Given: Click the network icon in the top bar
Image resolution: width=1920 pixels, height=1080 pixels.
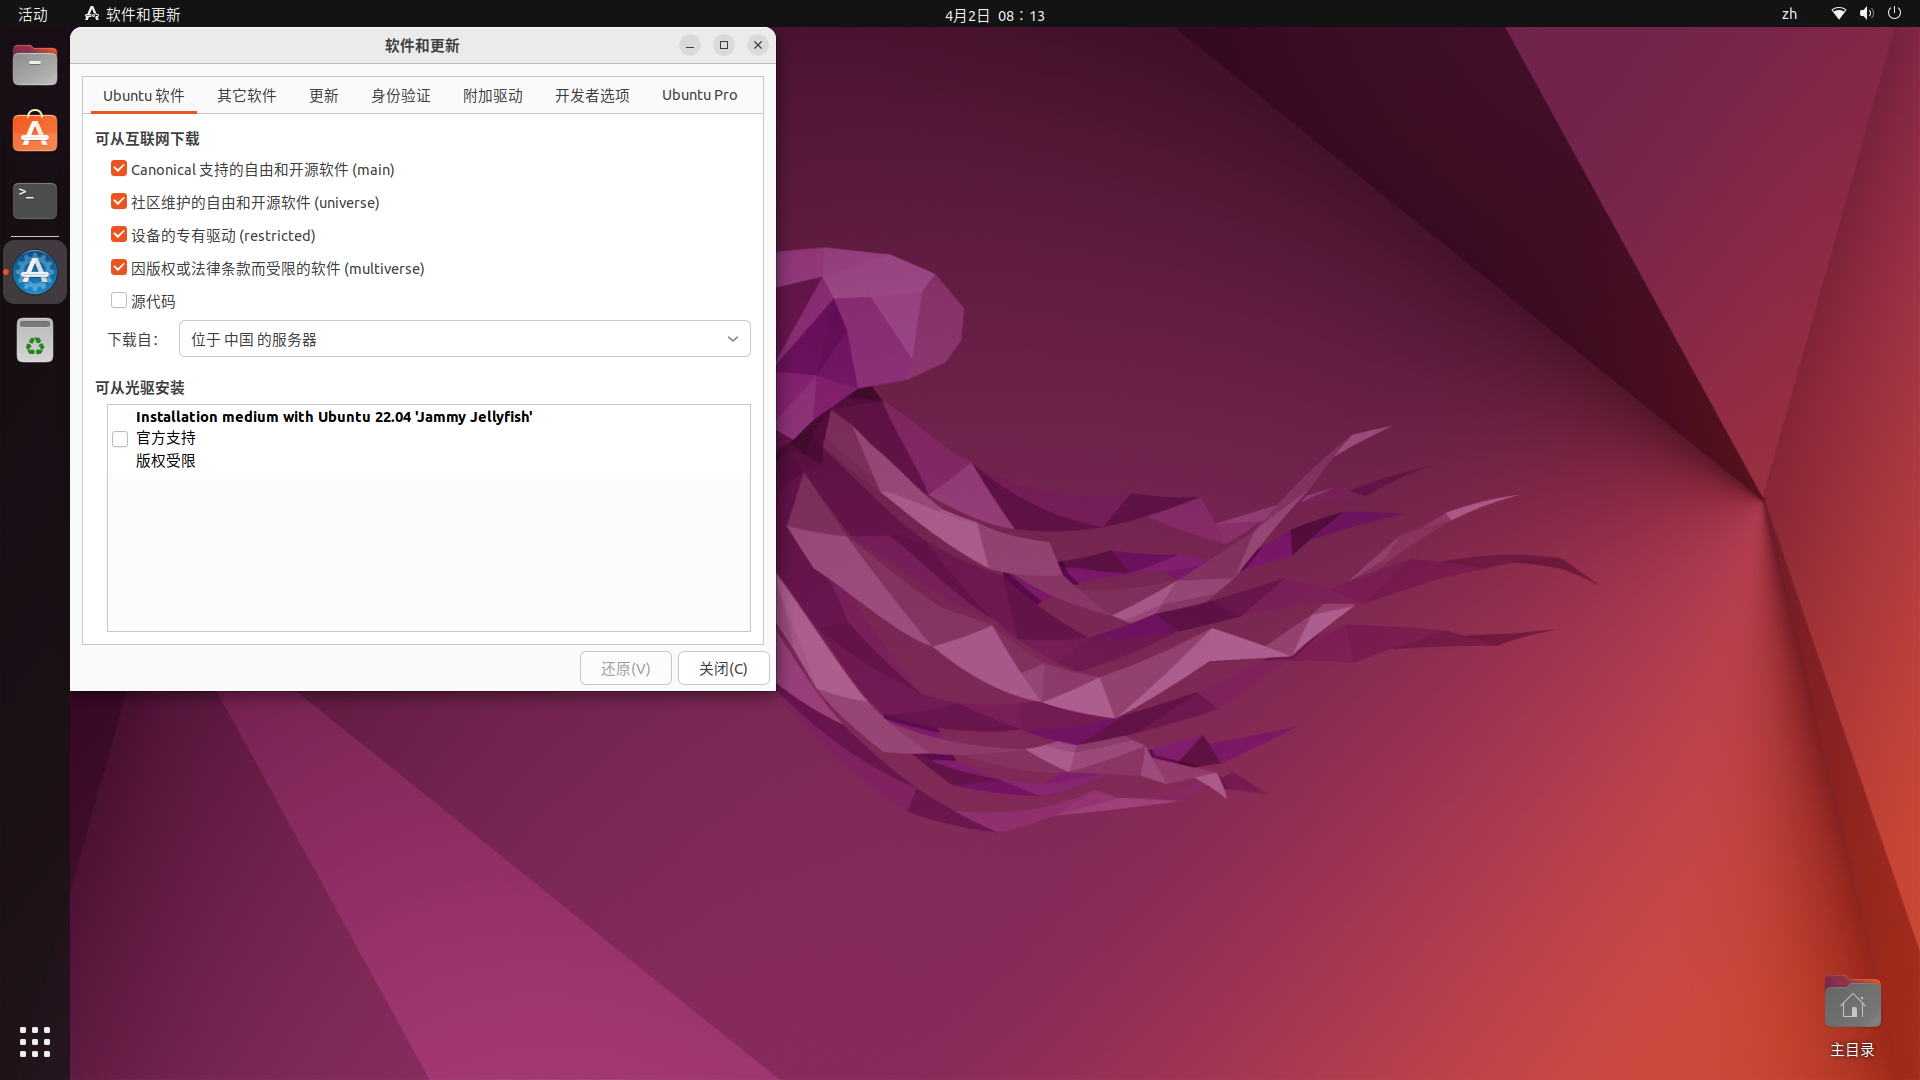Looking at the screenshot, I should point(1838,14).
